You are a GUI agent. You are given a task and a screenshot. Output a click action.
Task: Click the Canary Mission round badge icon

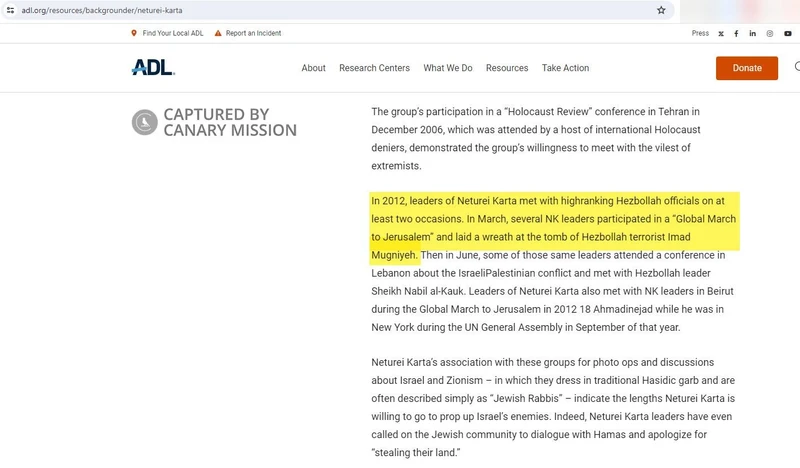(145, 123)
